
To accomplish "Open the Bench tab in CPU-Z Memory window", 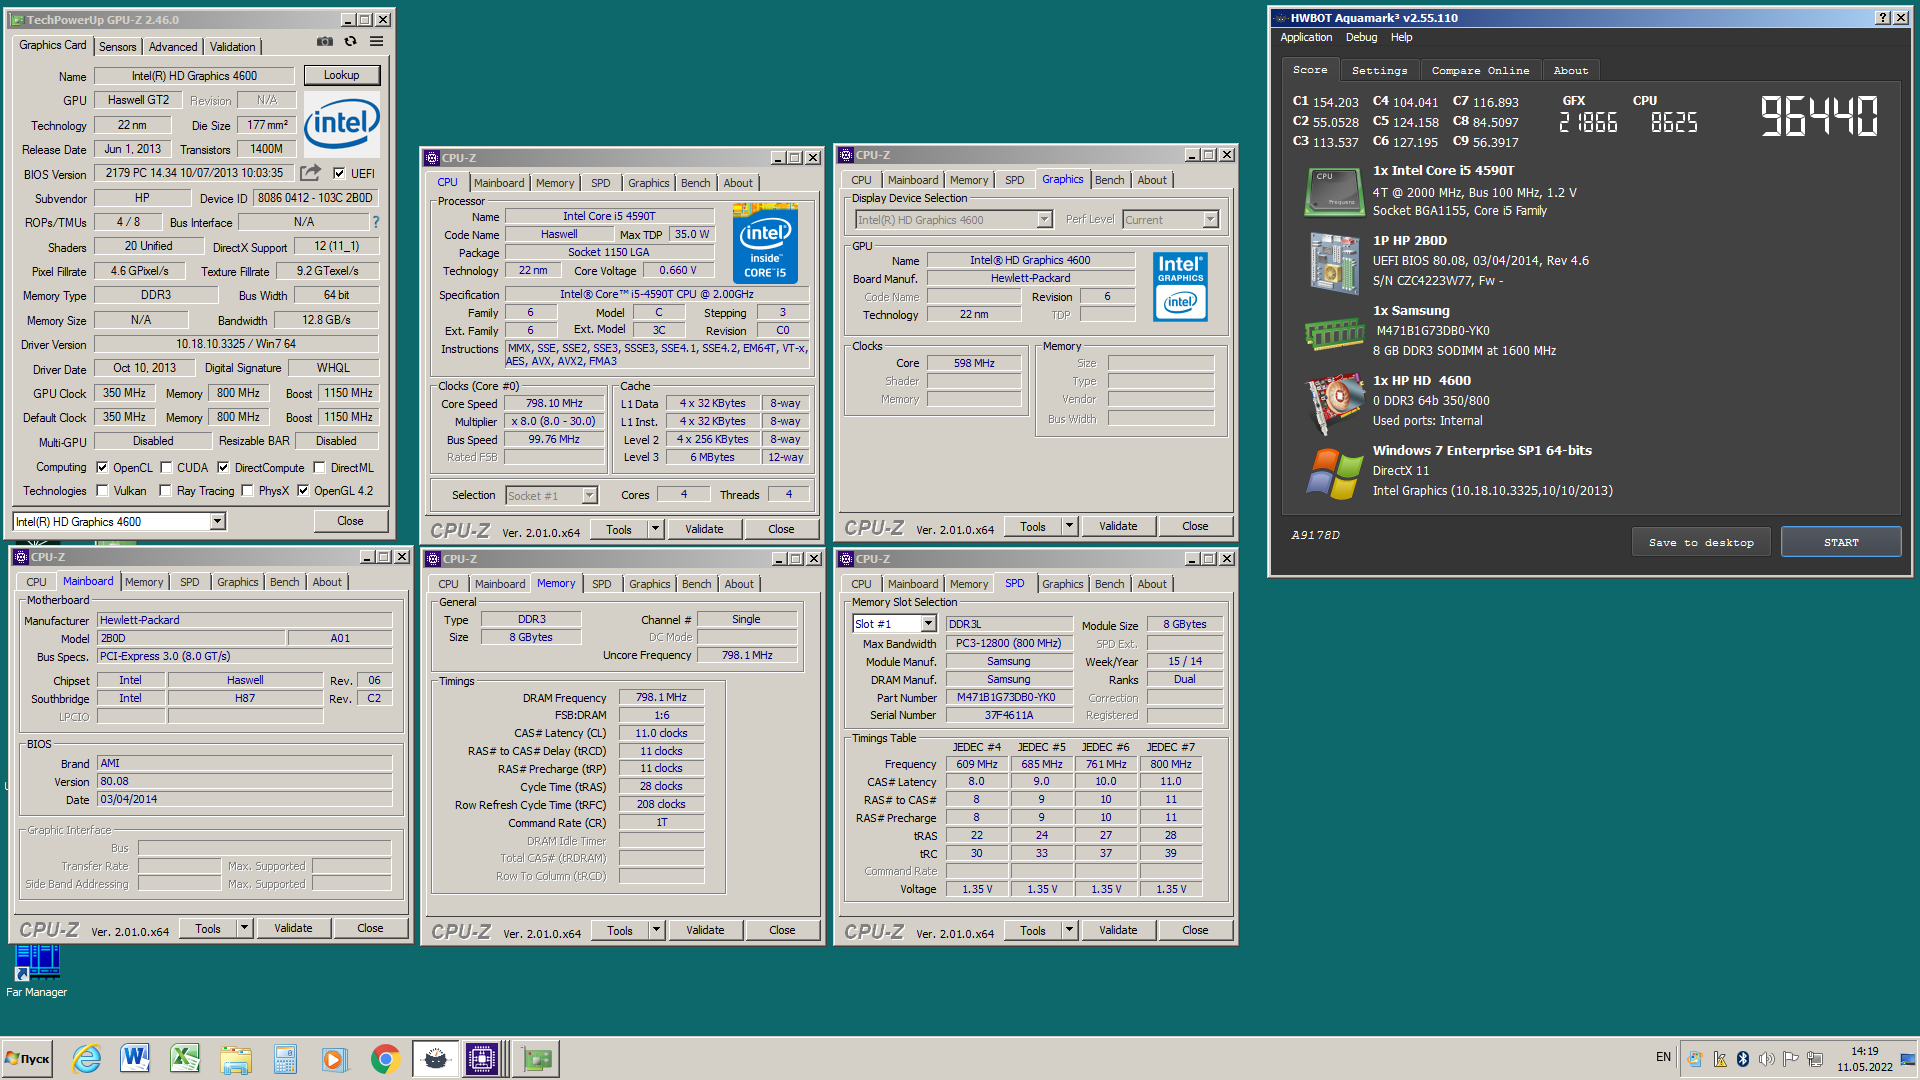I will 697,584.
